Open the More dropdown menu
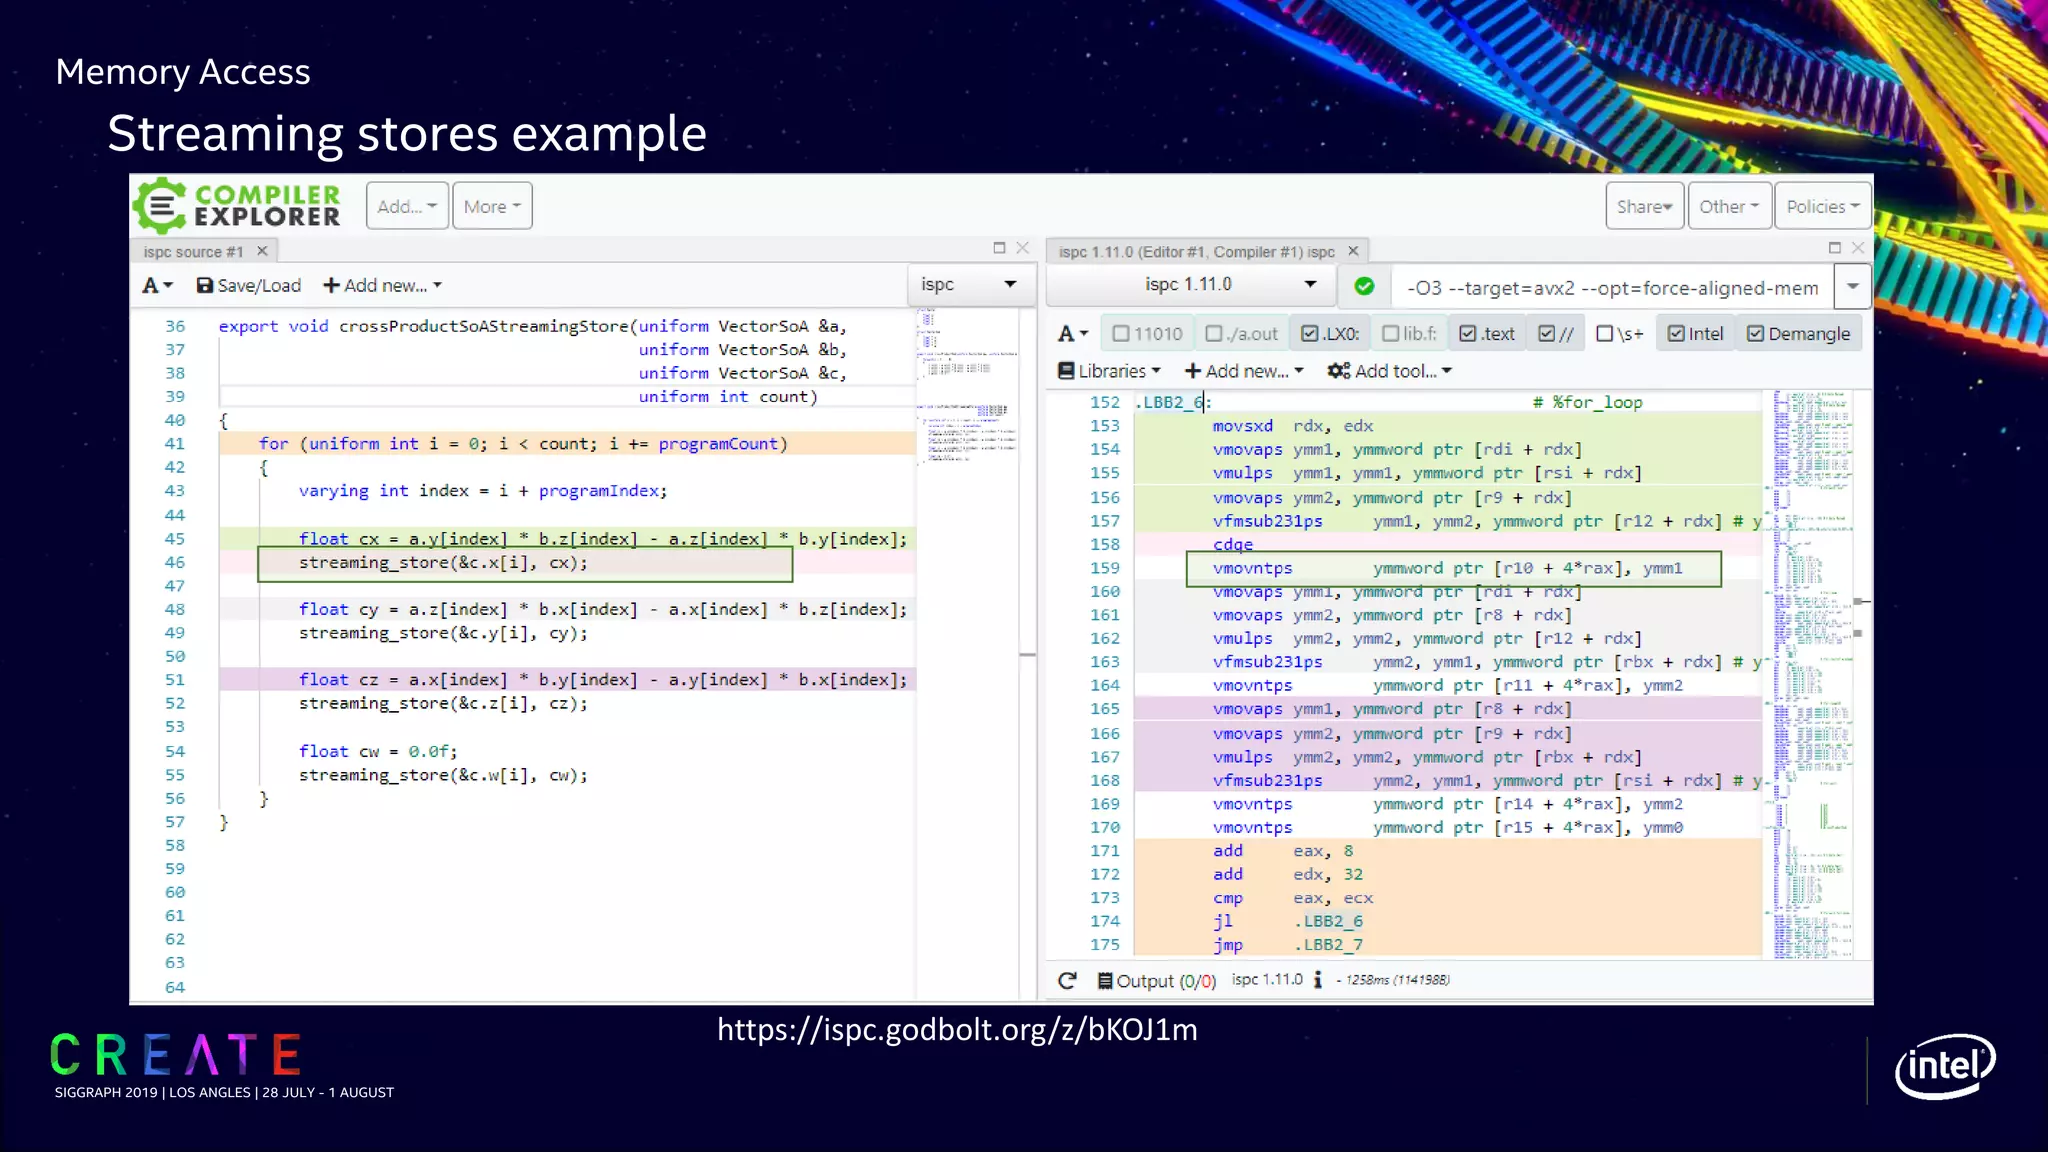The image size is (2048, 1152). (492, 206)
